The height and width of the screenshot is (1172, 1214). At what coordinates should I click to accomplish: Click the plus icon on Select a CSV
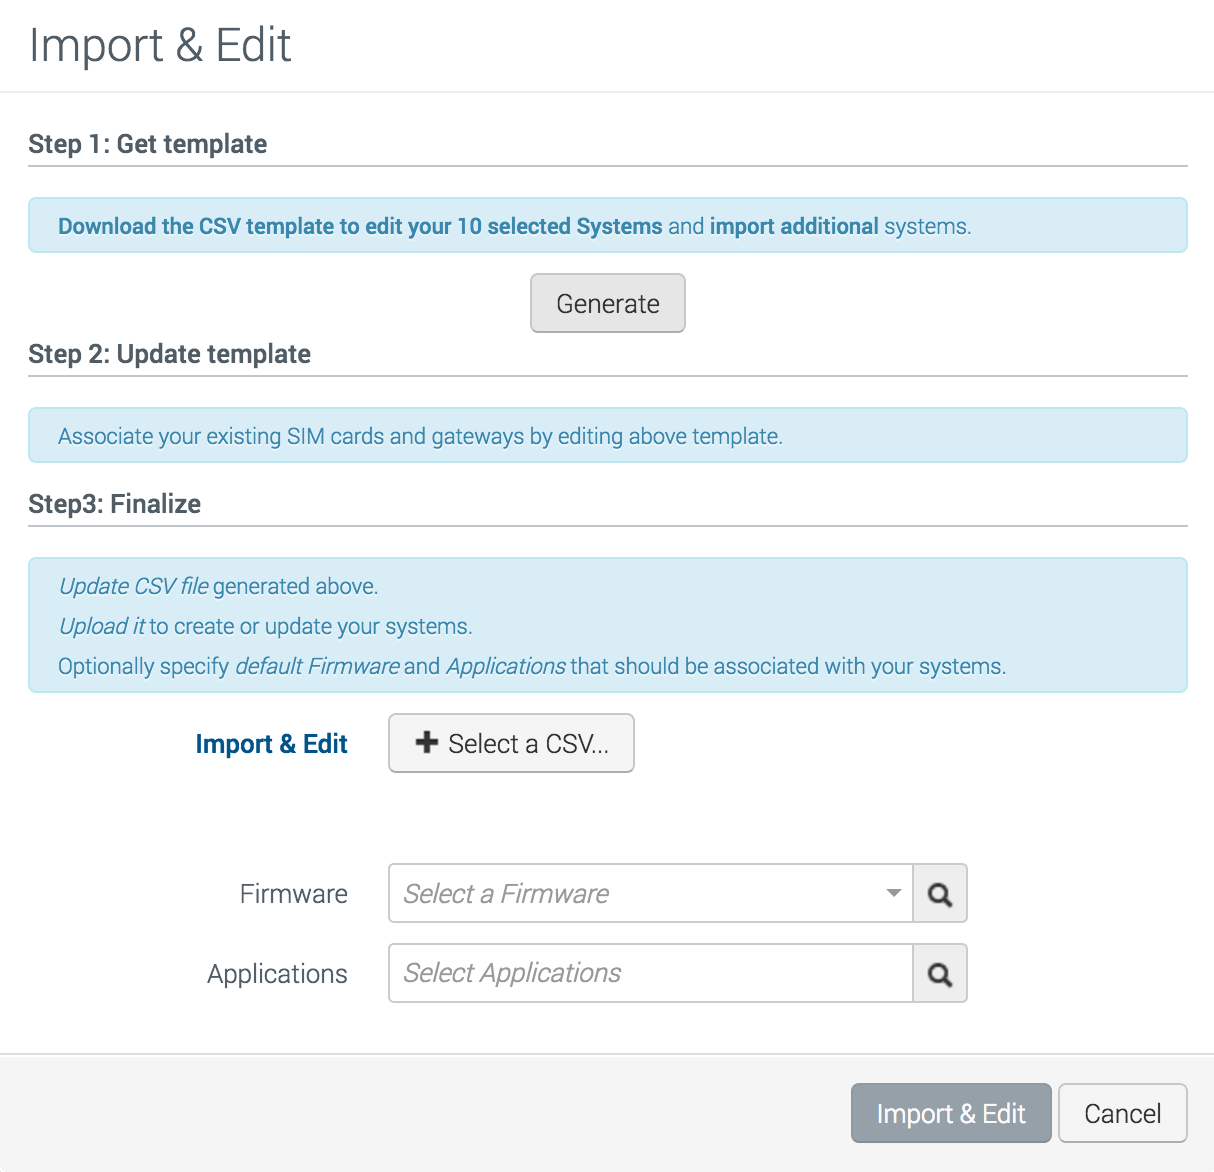click(427, 742)
